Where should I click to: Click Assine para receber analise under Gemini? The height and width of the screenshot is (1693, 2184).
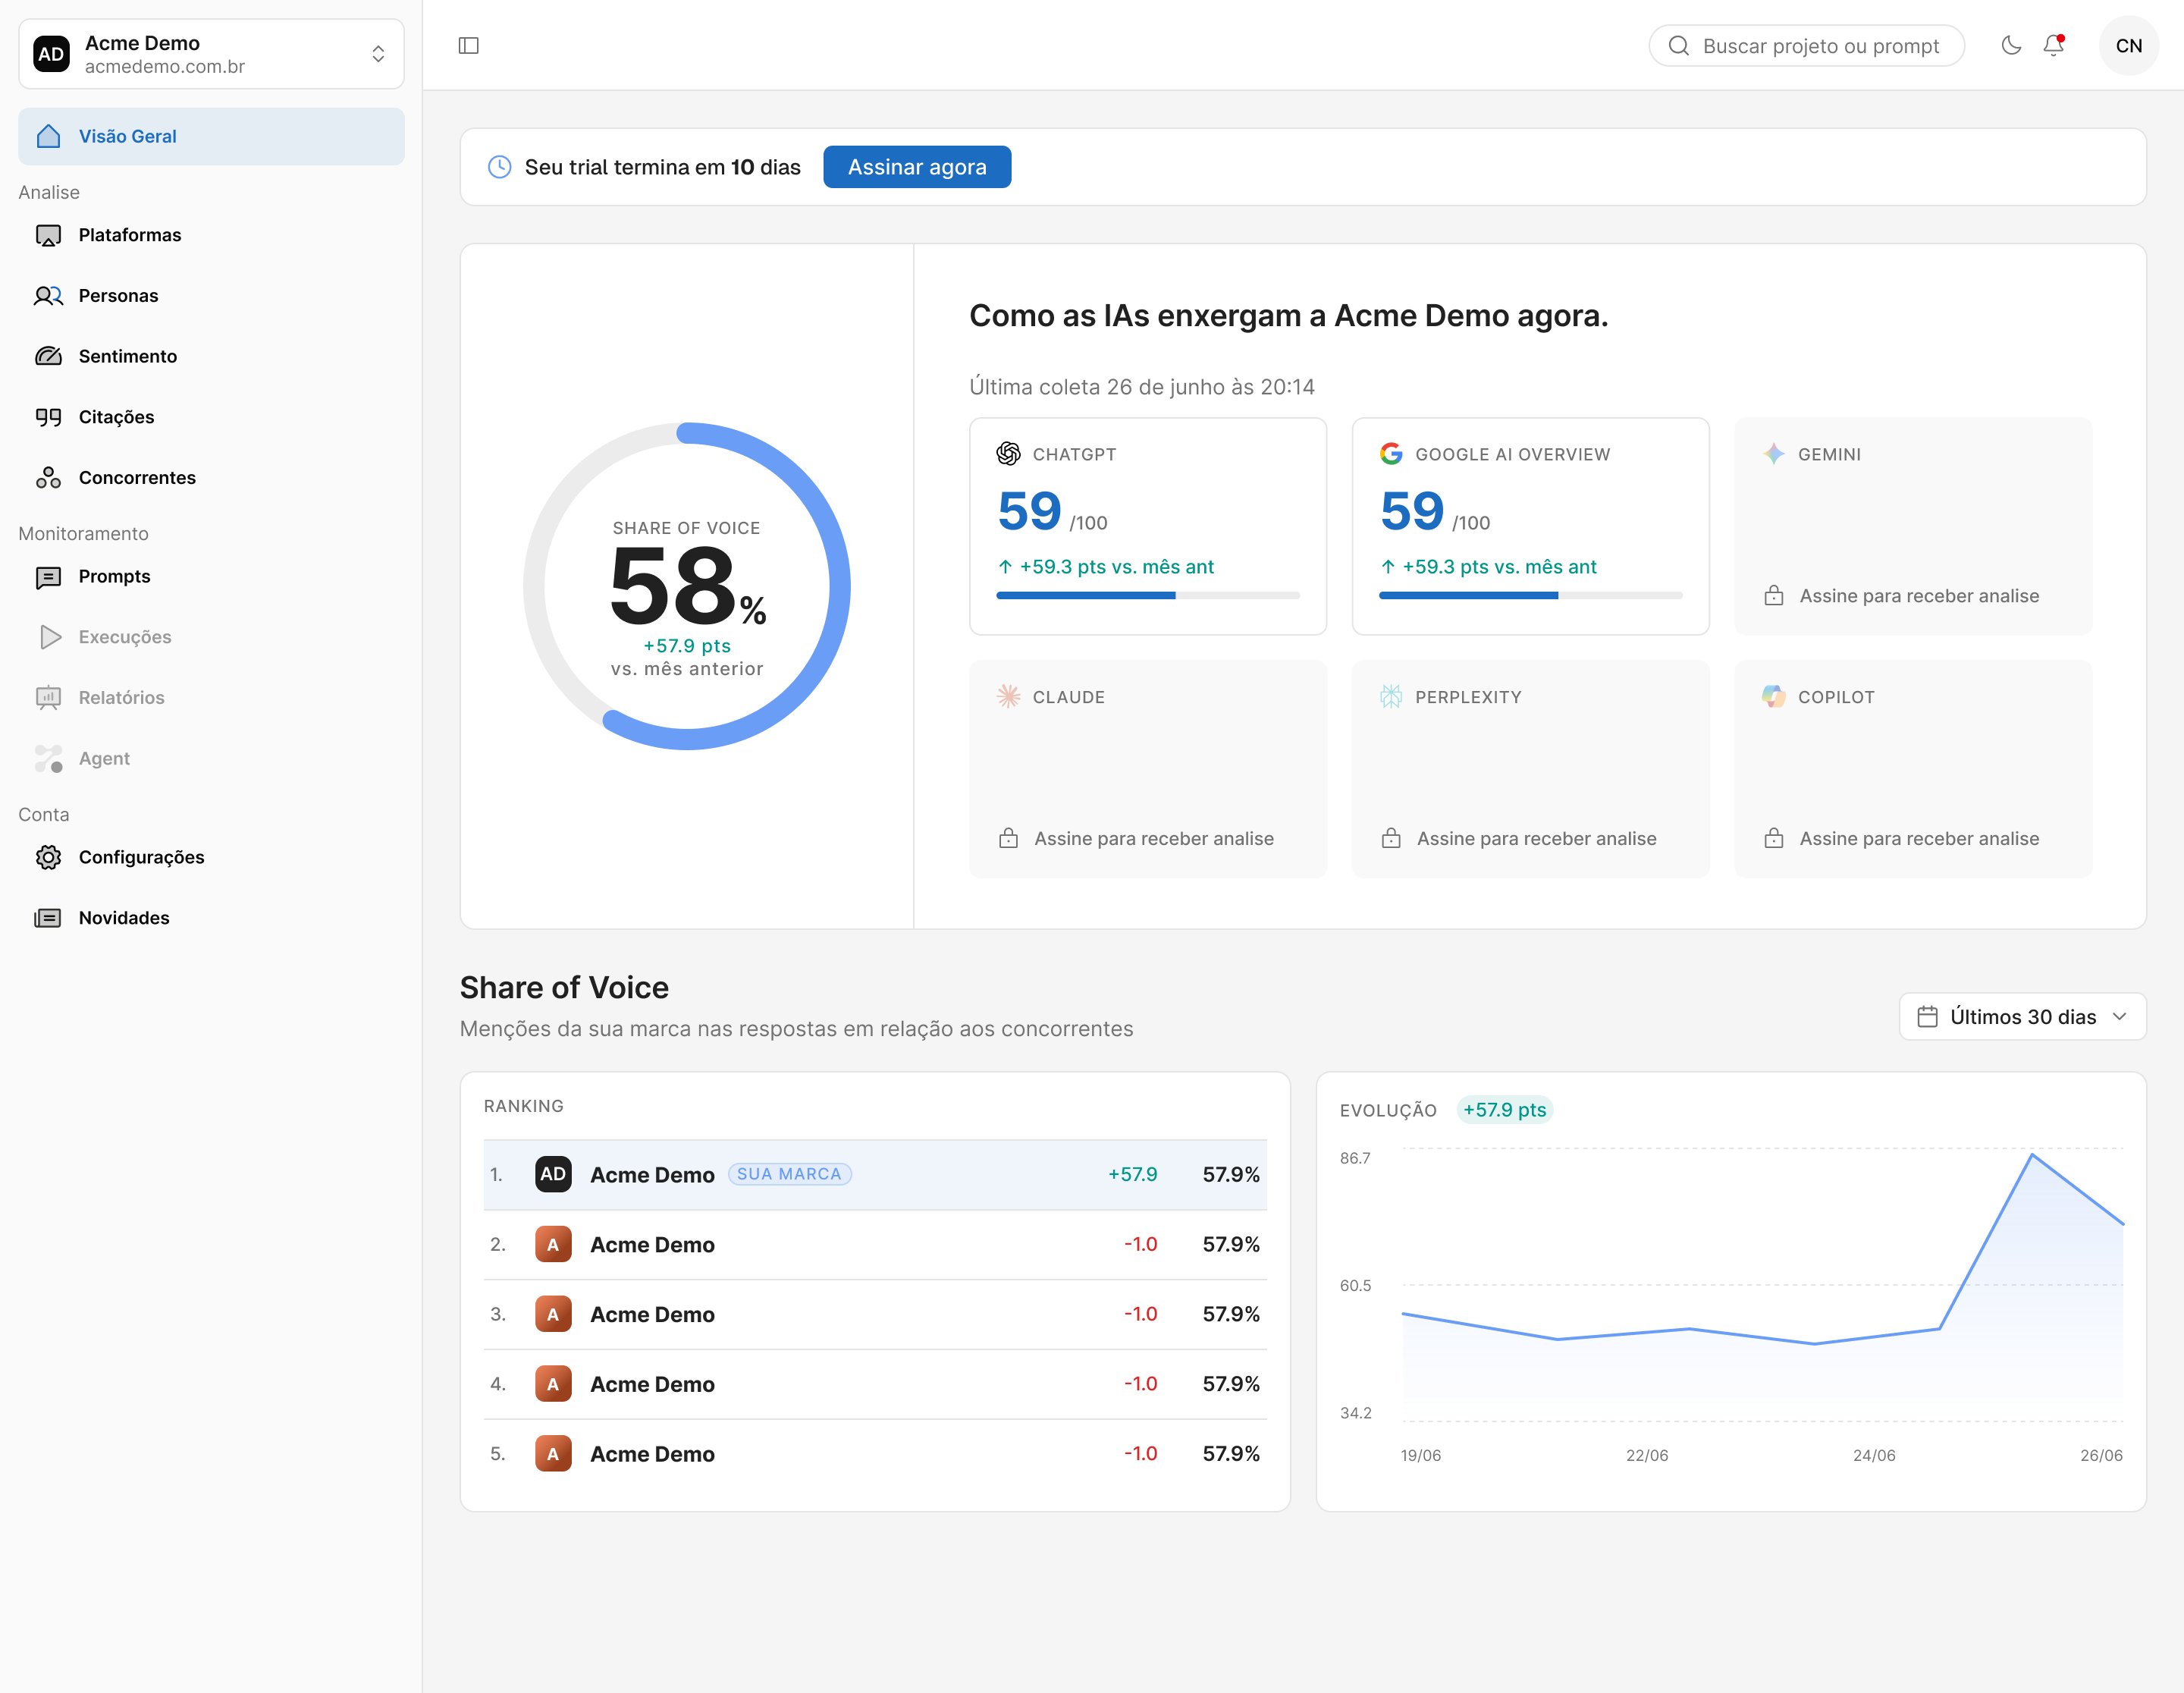1919,596
